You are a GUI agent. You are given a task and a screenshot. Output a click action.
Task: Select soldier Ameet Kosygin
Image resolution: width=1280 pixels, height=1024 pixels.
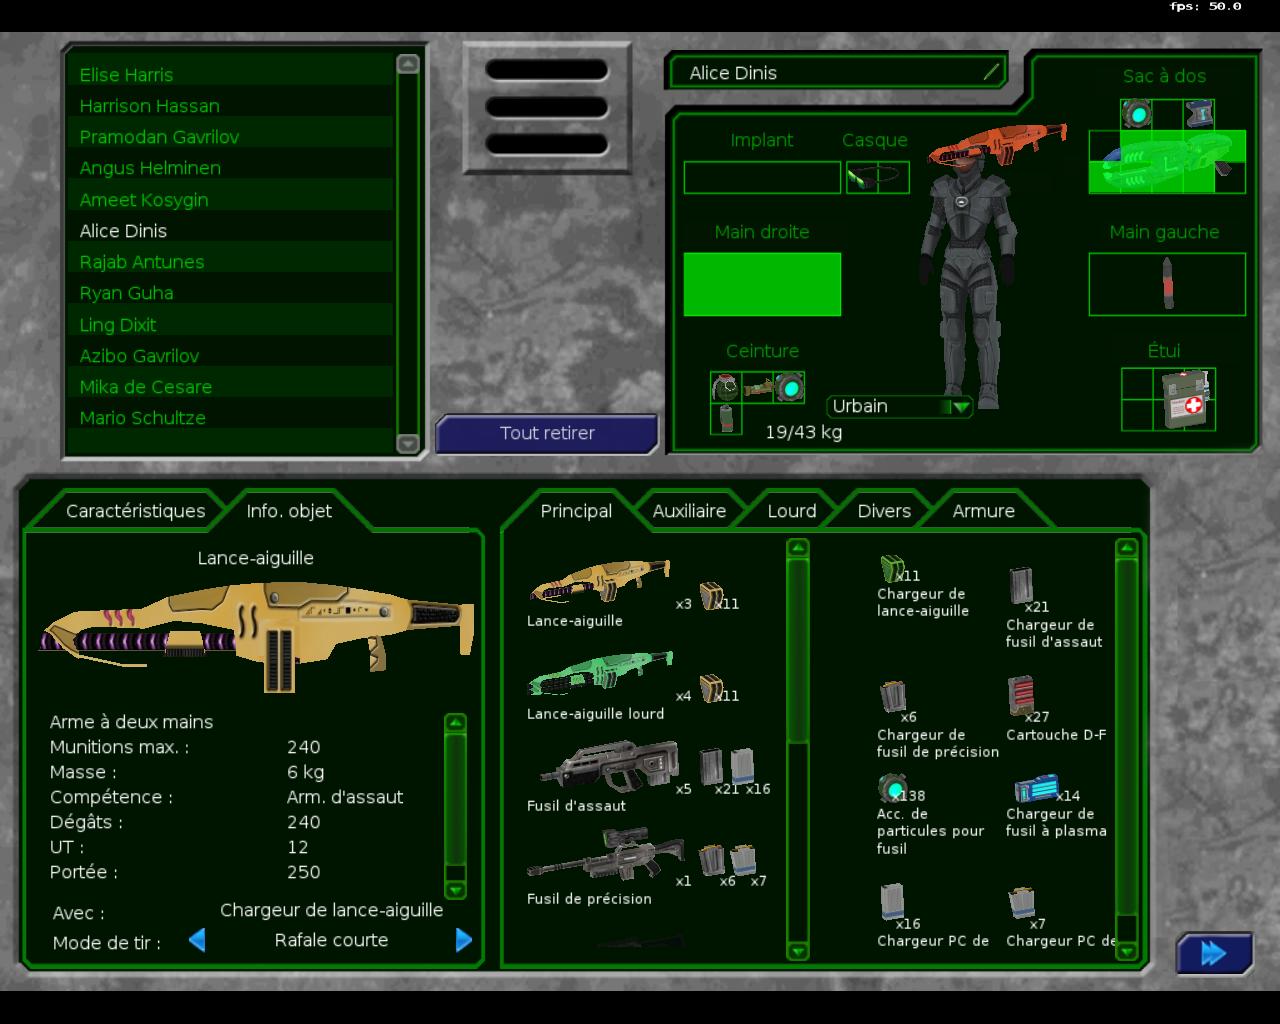click(x=231, y=200)
